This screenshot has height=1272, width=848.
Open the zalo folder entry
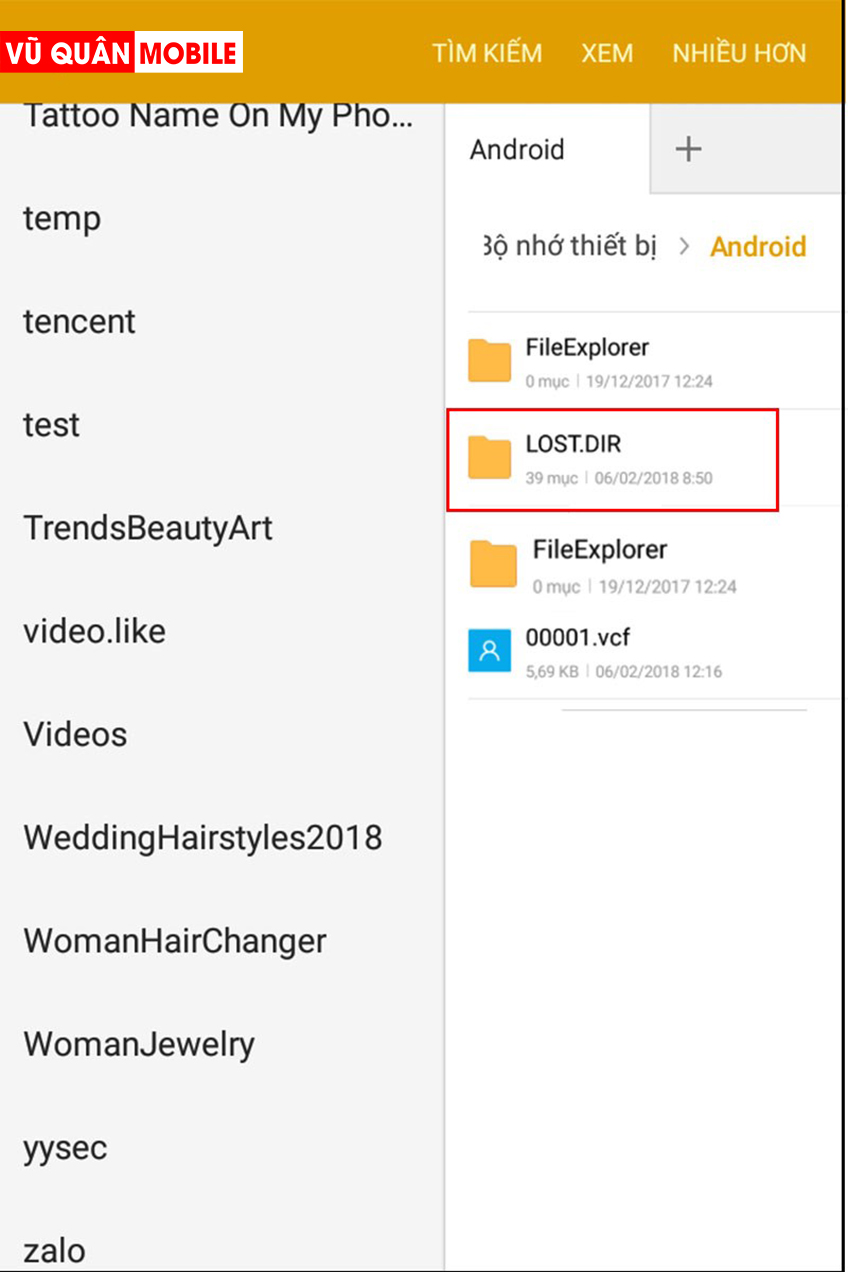(54, 1251)
